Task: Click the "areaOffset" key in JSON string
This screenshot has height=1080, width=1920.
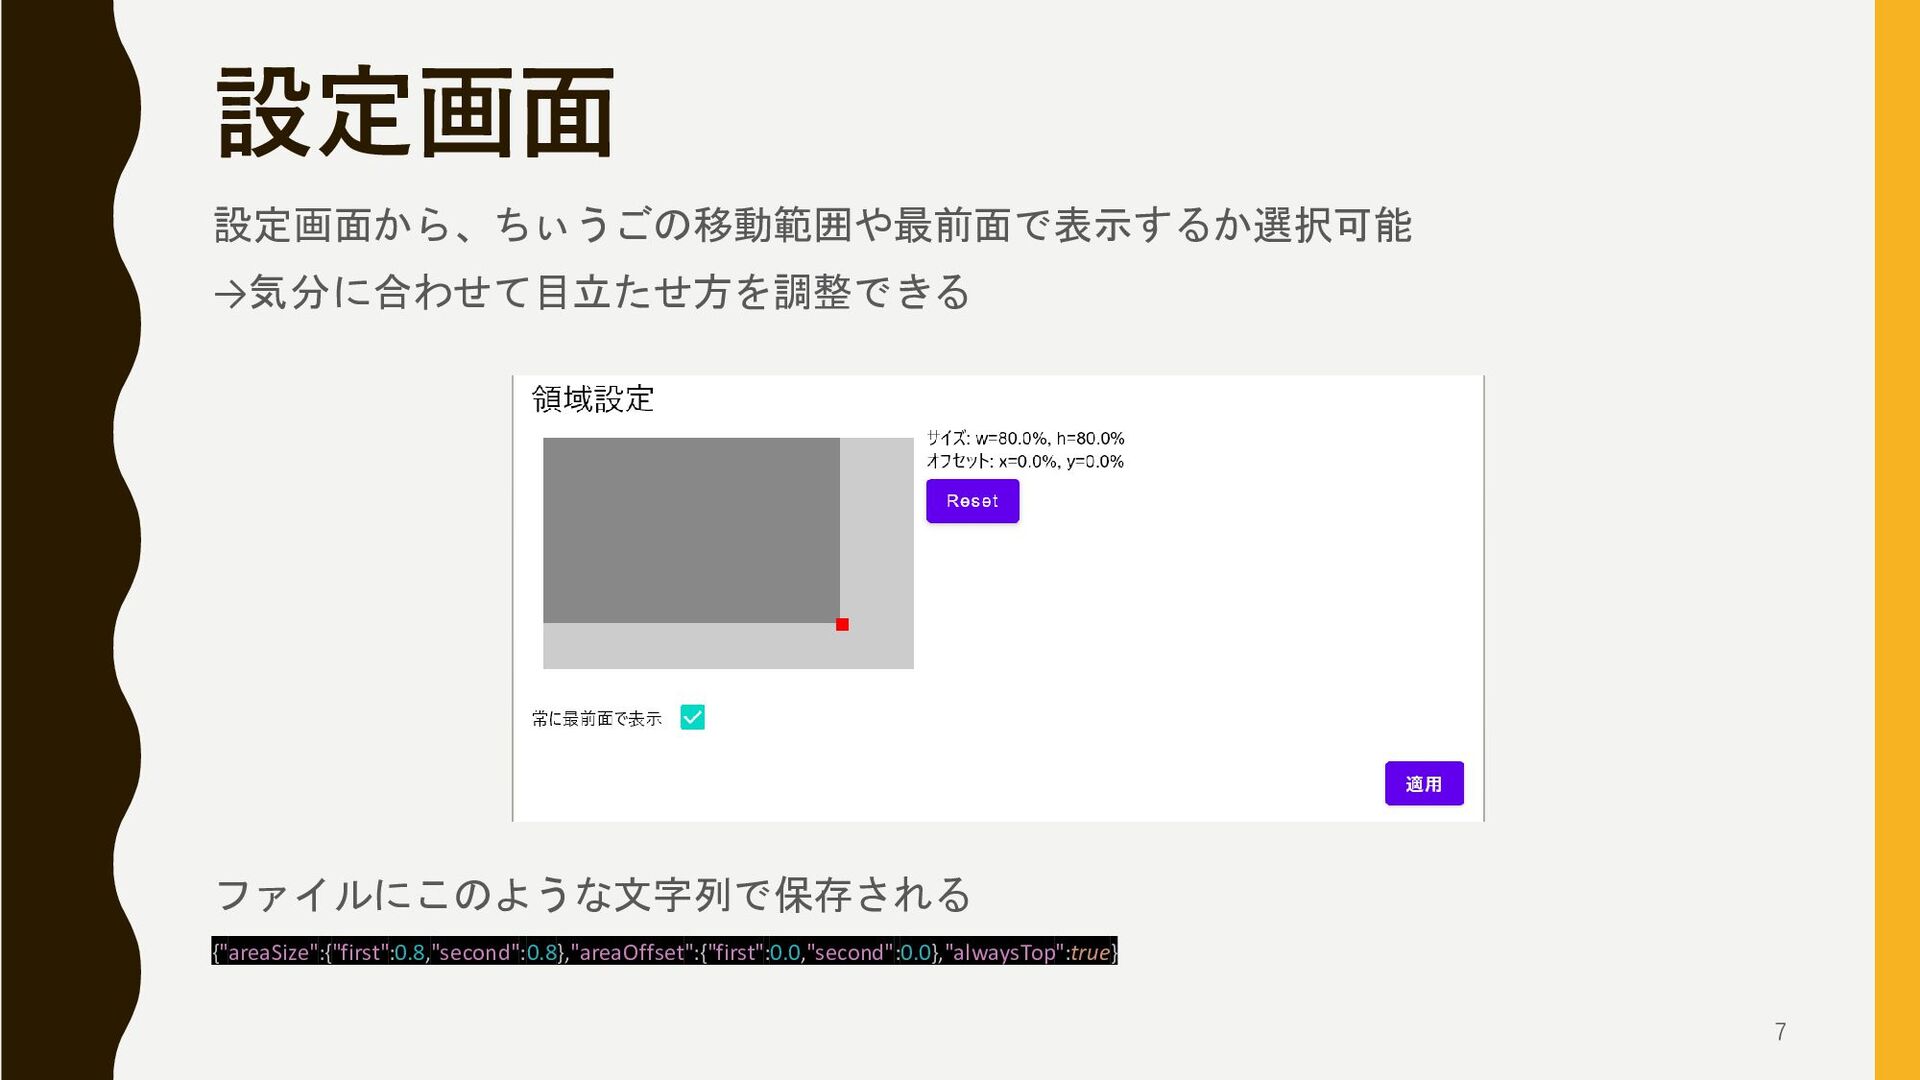Action: (632, 952)
